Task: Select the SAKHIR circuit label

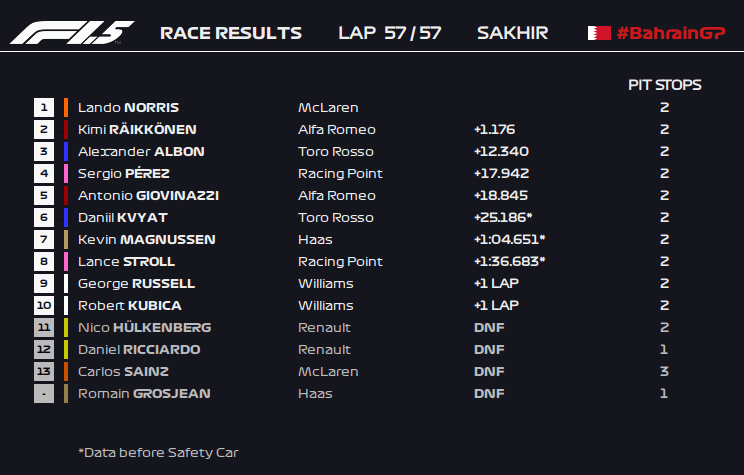Action: click(x=512, y=33)
